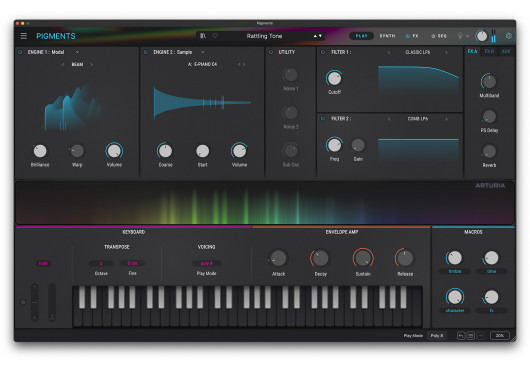Select next Filter 2 type arrow
Screen dimensions: 530x371
(x=447, y=119)
